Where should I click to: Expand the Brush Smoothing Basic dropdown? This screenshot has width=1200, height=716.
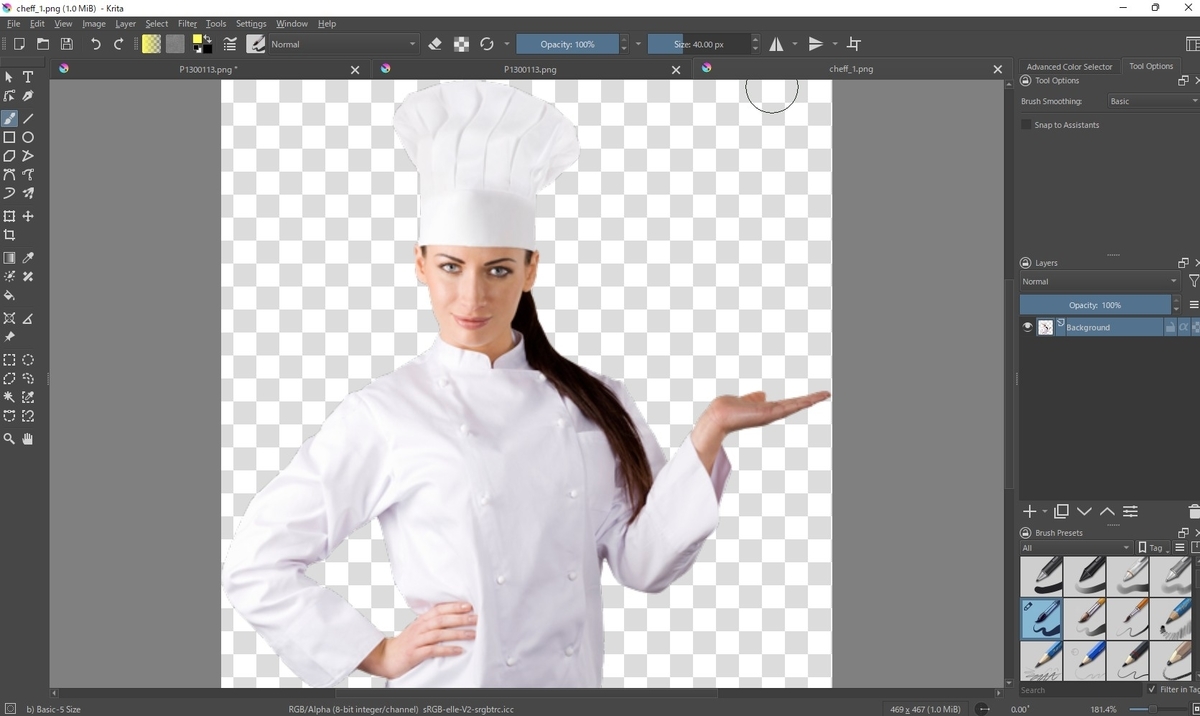pyautogui.click(x=1153, y=101)
